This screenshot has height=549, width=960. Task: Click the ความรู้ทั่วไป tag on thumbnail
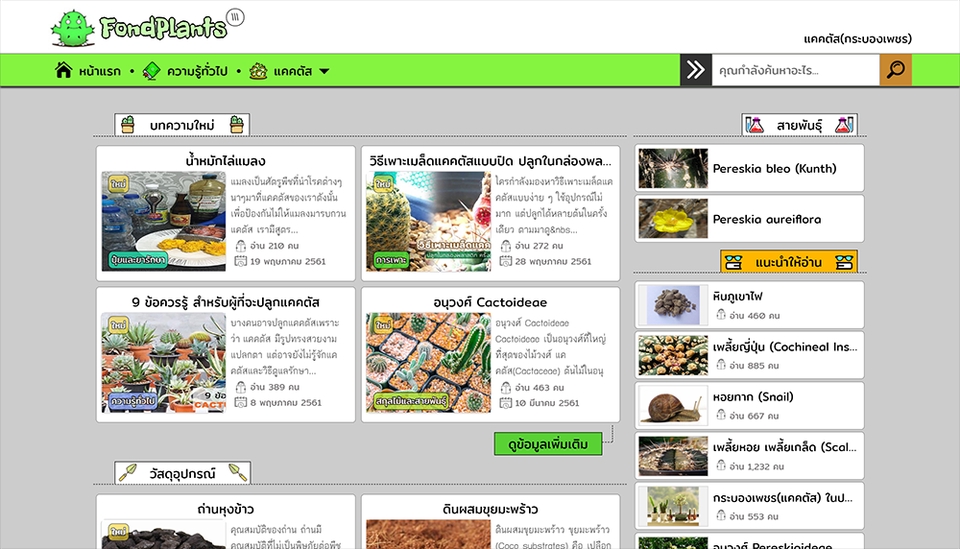tap(133, 401)
